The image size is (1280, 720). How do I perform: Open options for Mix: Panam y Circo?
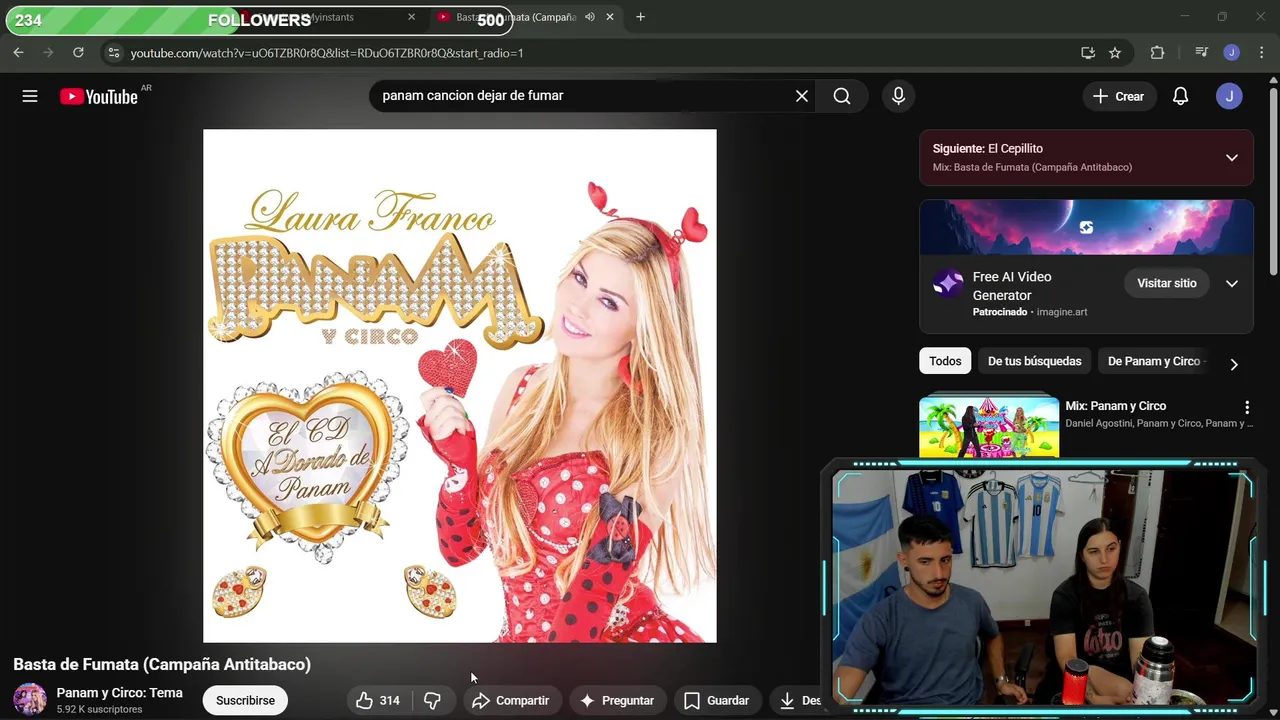[1246, 407]
